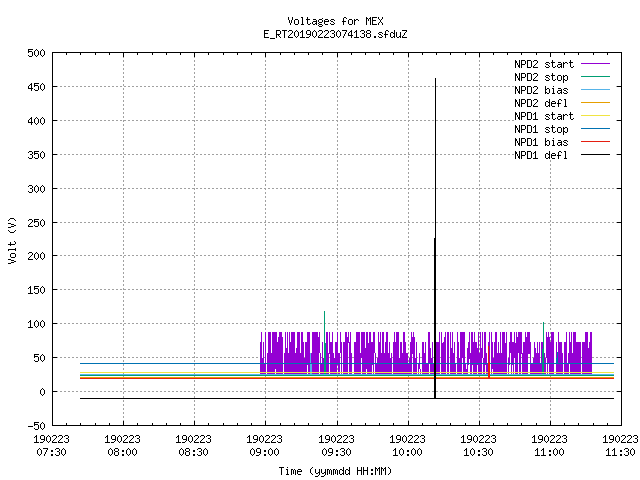The image size is (640, 480).
Task: Click the 10:30 time axis label
Action: (478, 453)
